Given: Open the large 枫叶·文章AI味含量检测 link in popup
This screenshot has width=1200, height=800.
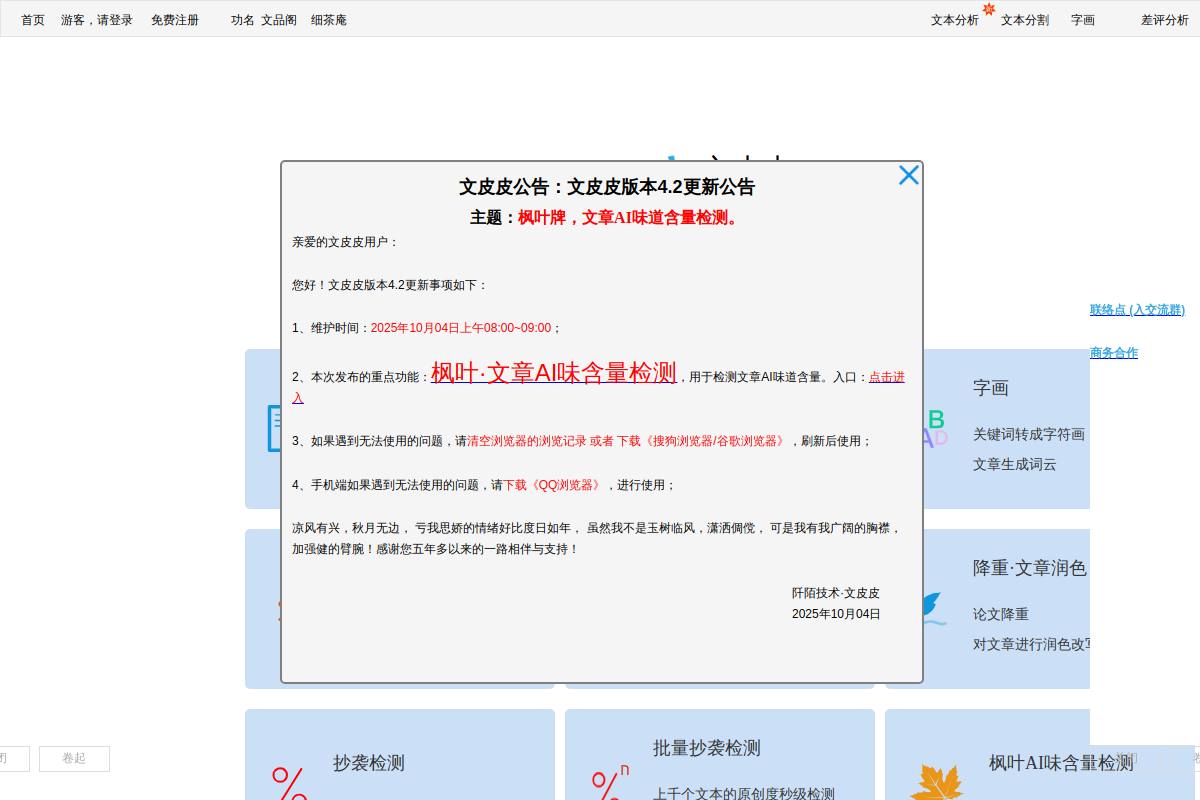Looking at the screenshot, I should tap(554, 372).
